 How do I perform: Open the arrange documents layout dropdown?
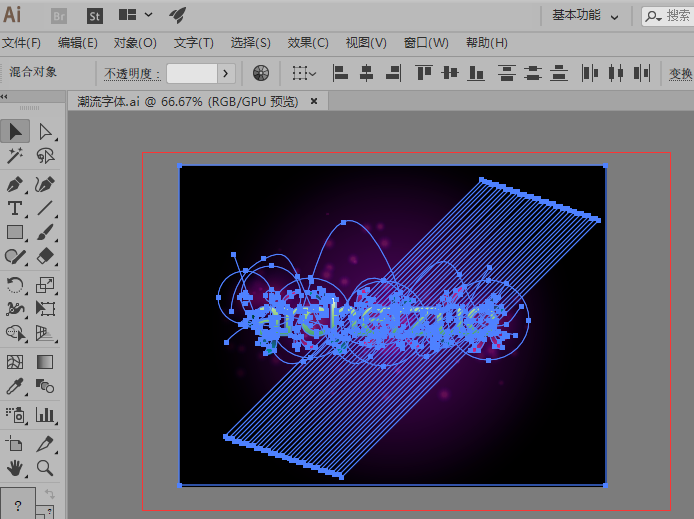coord(136,15)
